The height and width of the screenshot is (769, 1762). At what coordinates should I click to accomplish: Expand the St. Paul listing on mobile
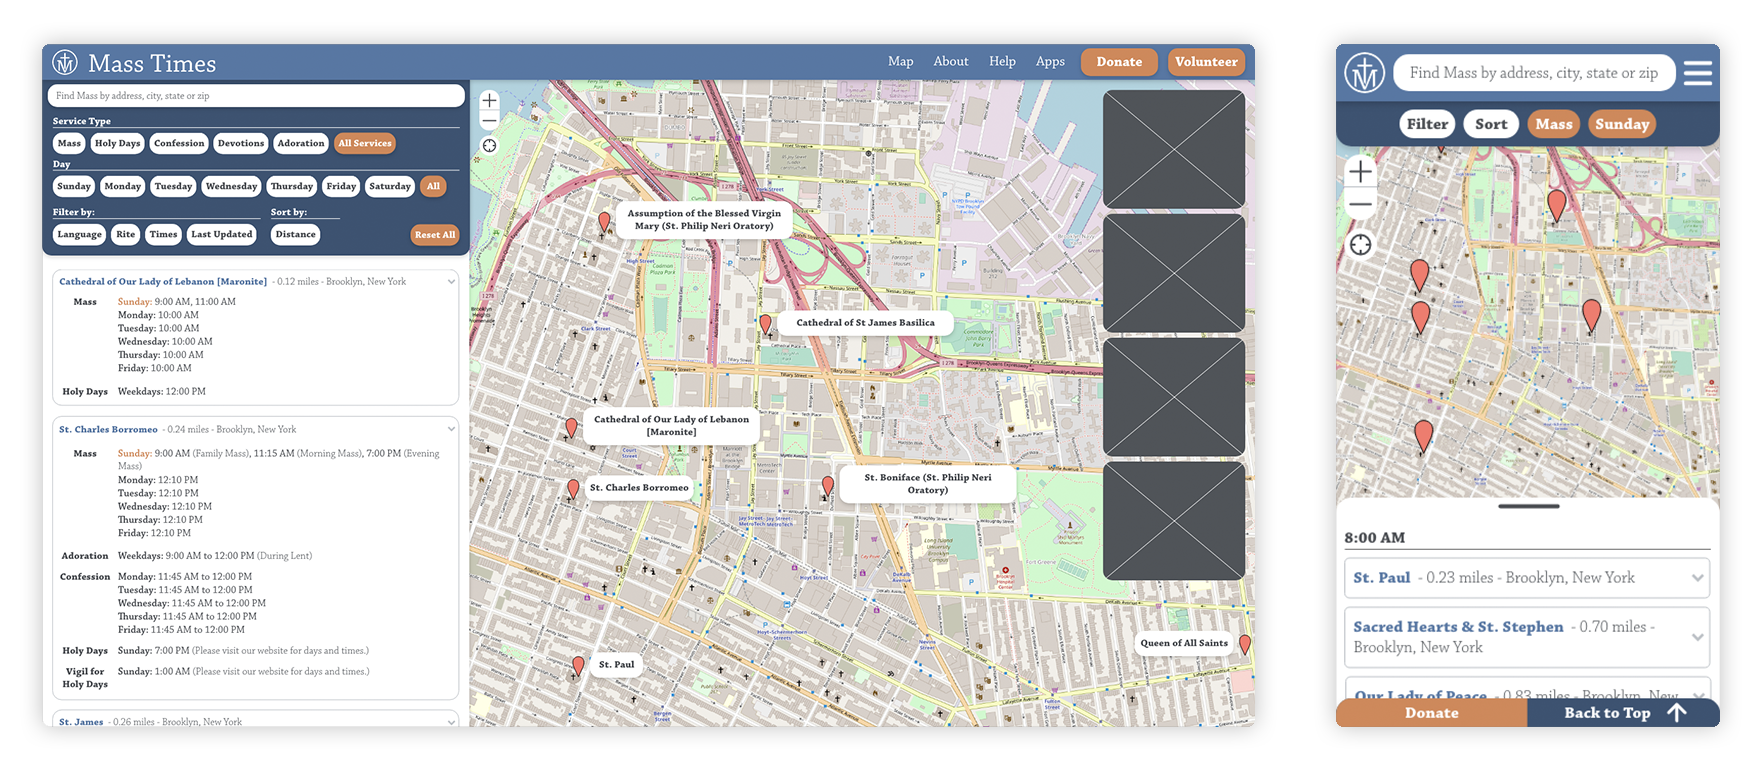1696,578
